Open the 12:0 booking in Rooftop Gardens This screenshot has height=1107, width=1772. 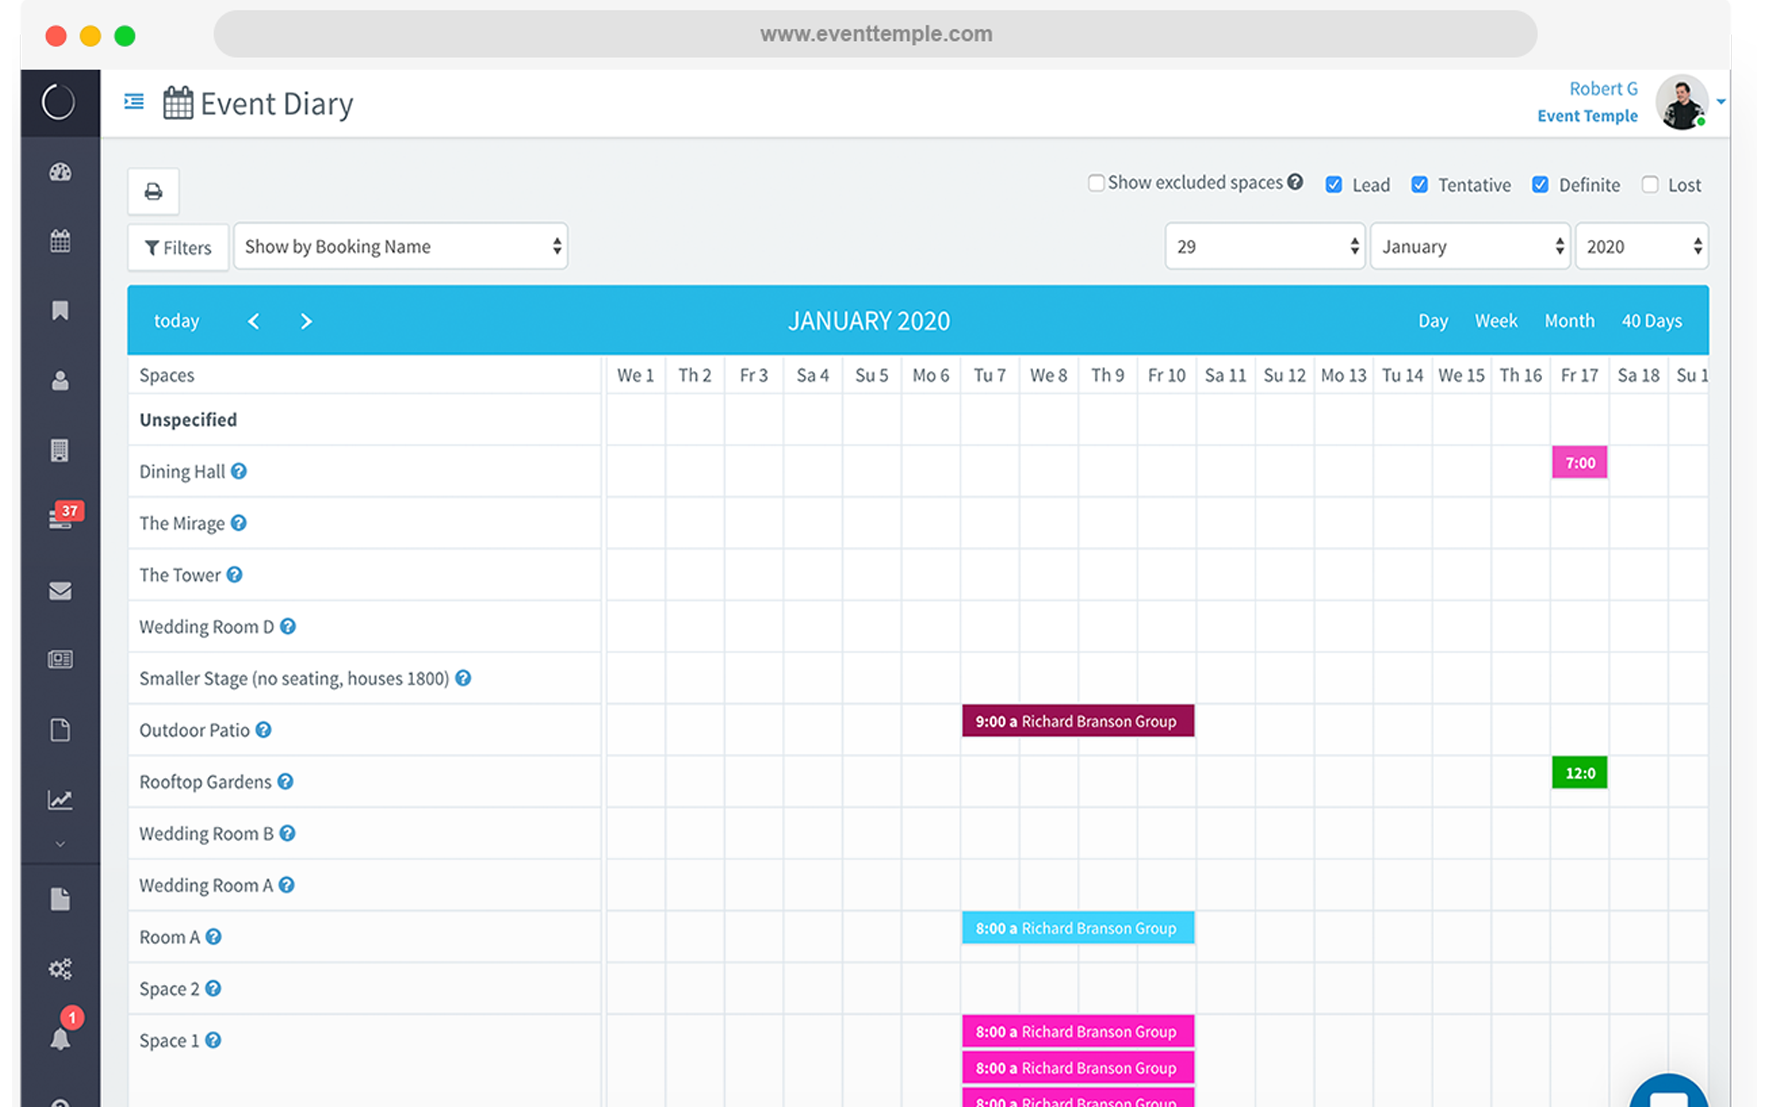pos(1580,772)
